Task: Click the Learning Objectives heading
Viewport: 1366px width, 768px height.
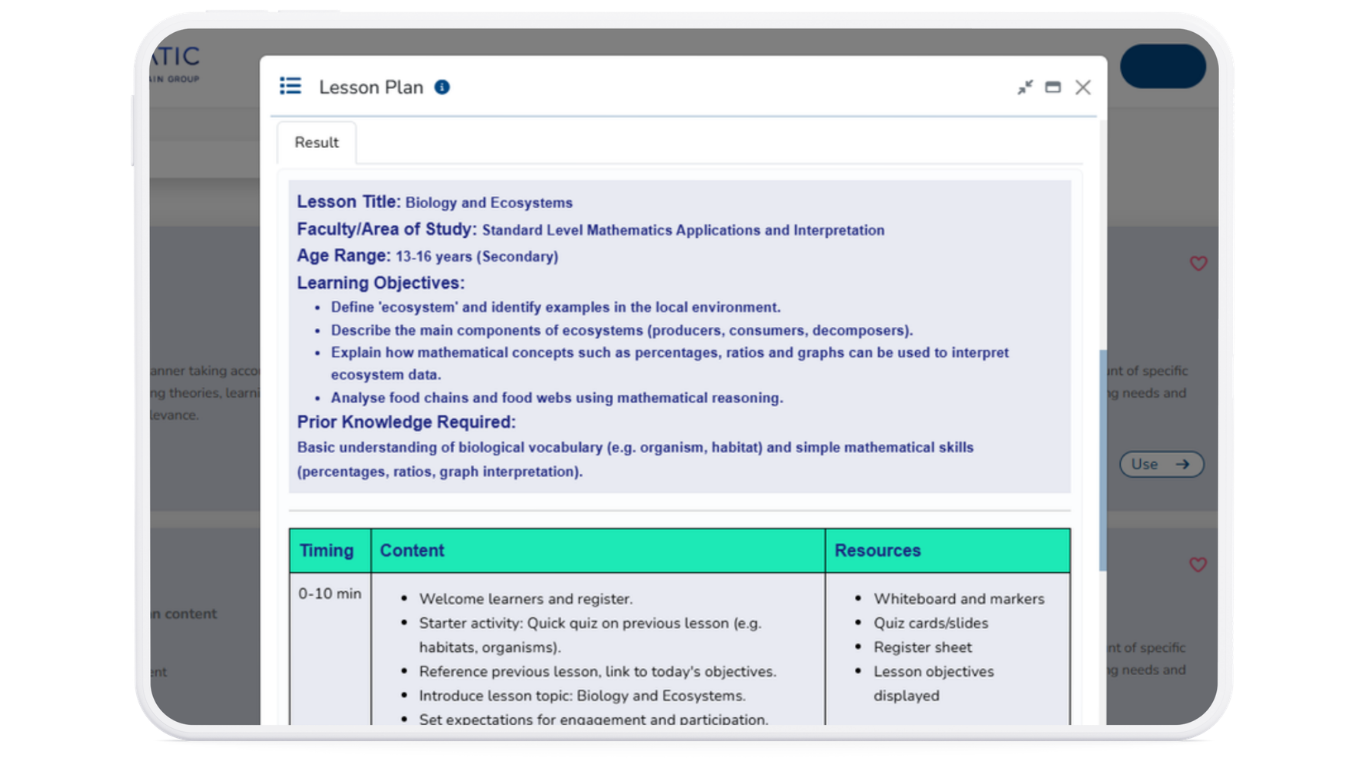Action: (380, 283)
